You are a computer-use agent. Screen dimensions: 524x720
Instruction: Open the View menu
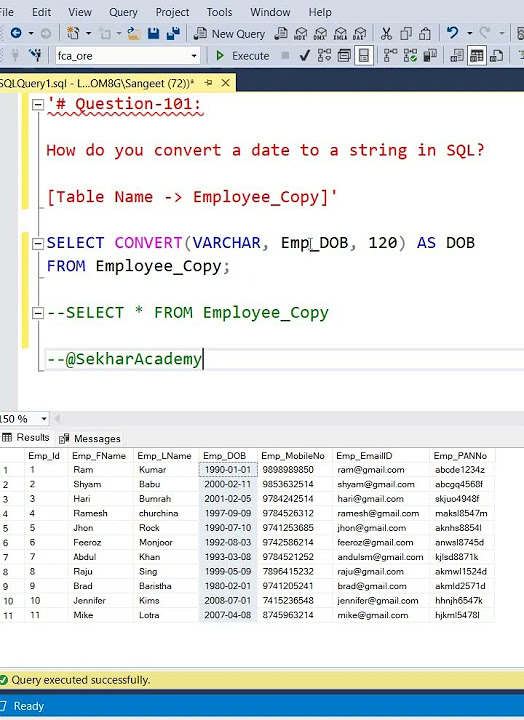[x=80, y=12]
